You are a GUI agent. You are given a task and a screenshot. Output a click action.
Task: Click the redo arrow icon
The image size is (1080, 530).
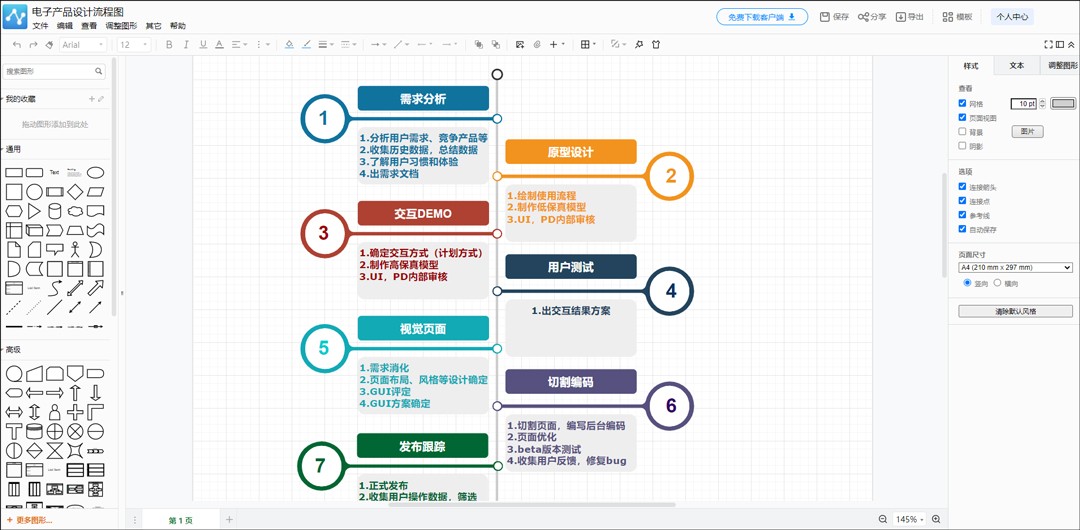coord(33,45)
